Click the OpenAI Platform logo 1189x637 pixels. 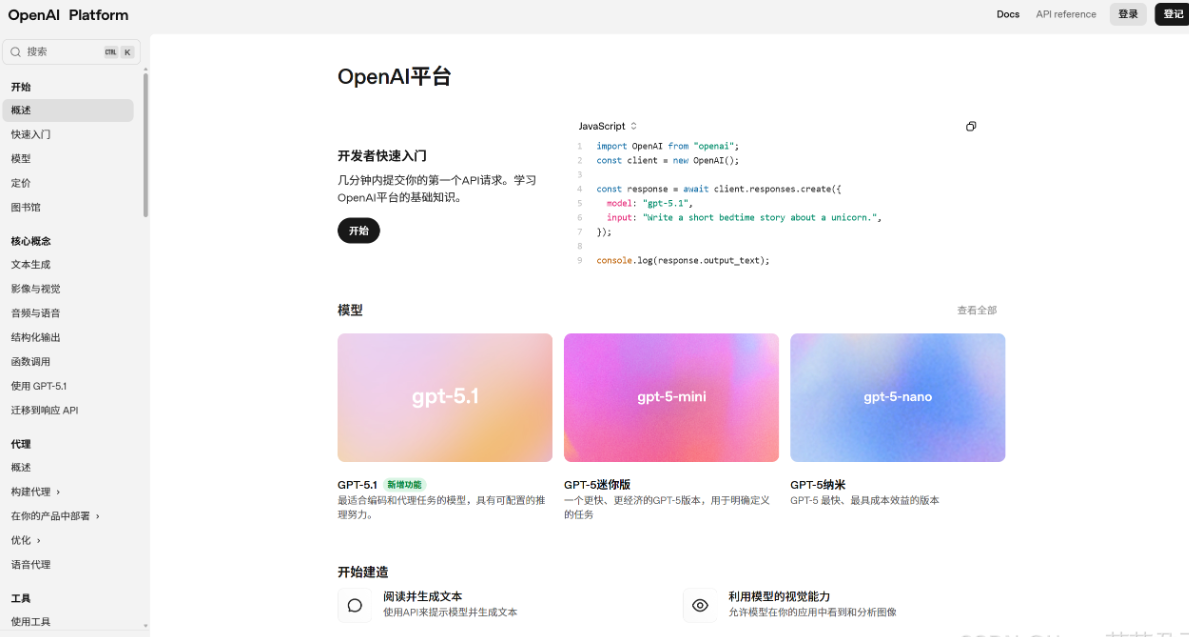66,14
